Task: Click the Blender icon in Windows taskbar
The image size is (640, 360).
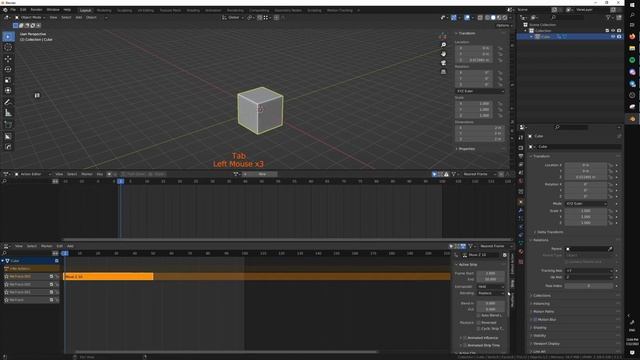Action: tap(632, 119)
